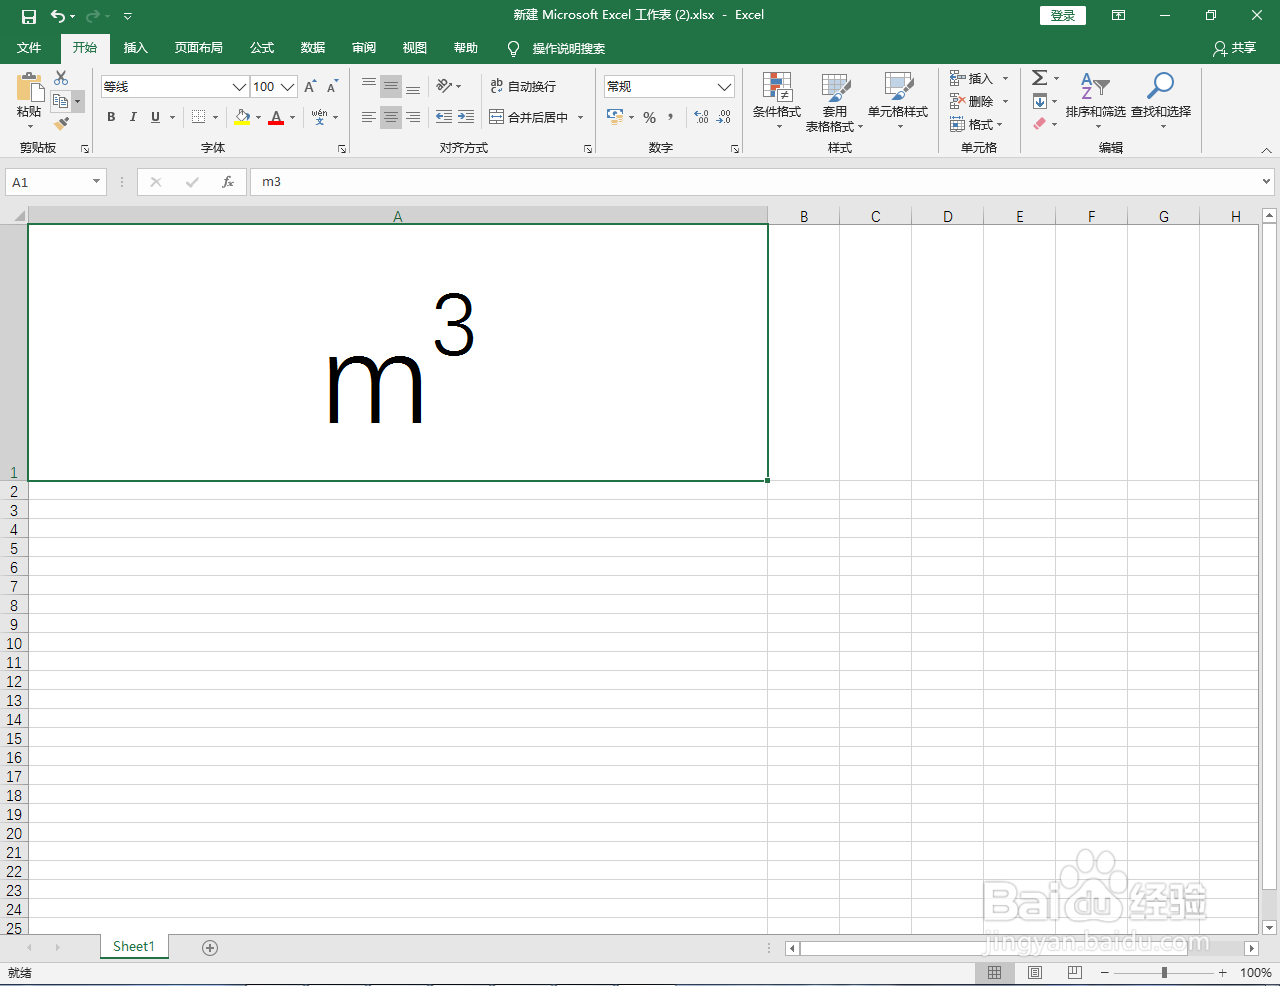Open 格式 format cells menu
1280x986 pixels.
click(975, 124)
